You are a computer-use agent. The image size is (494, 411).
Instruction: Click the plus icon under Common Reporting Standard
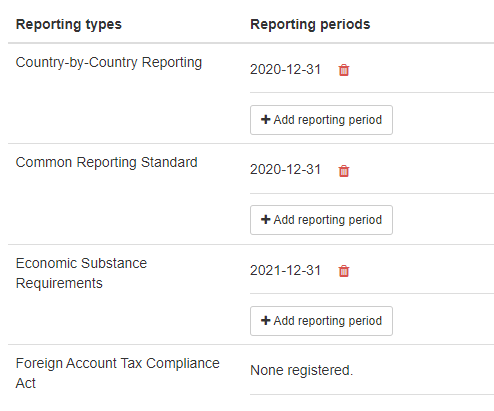coord(265,219)
